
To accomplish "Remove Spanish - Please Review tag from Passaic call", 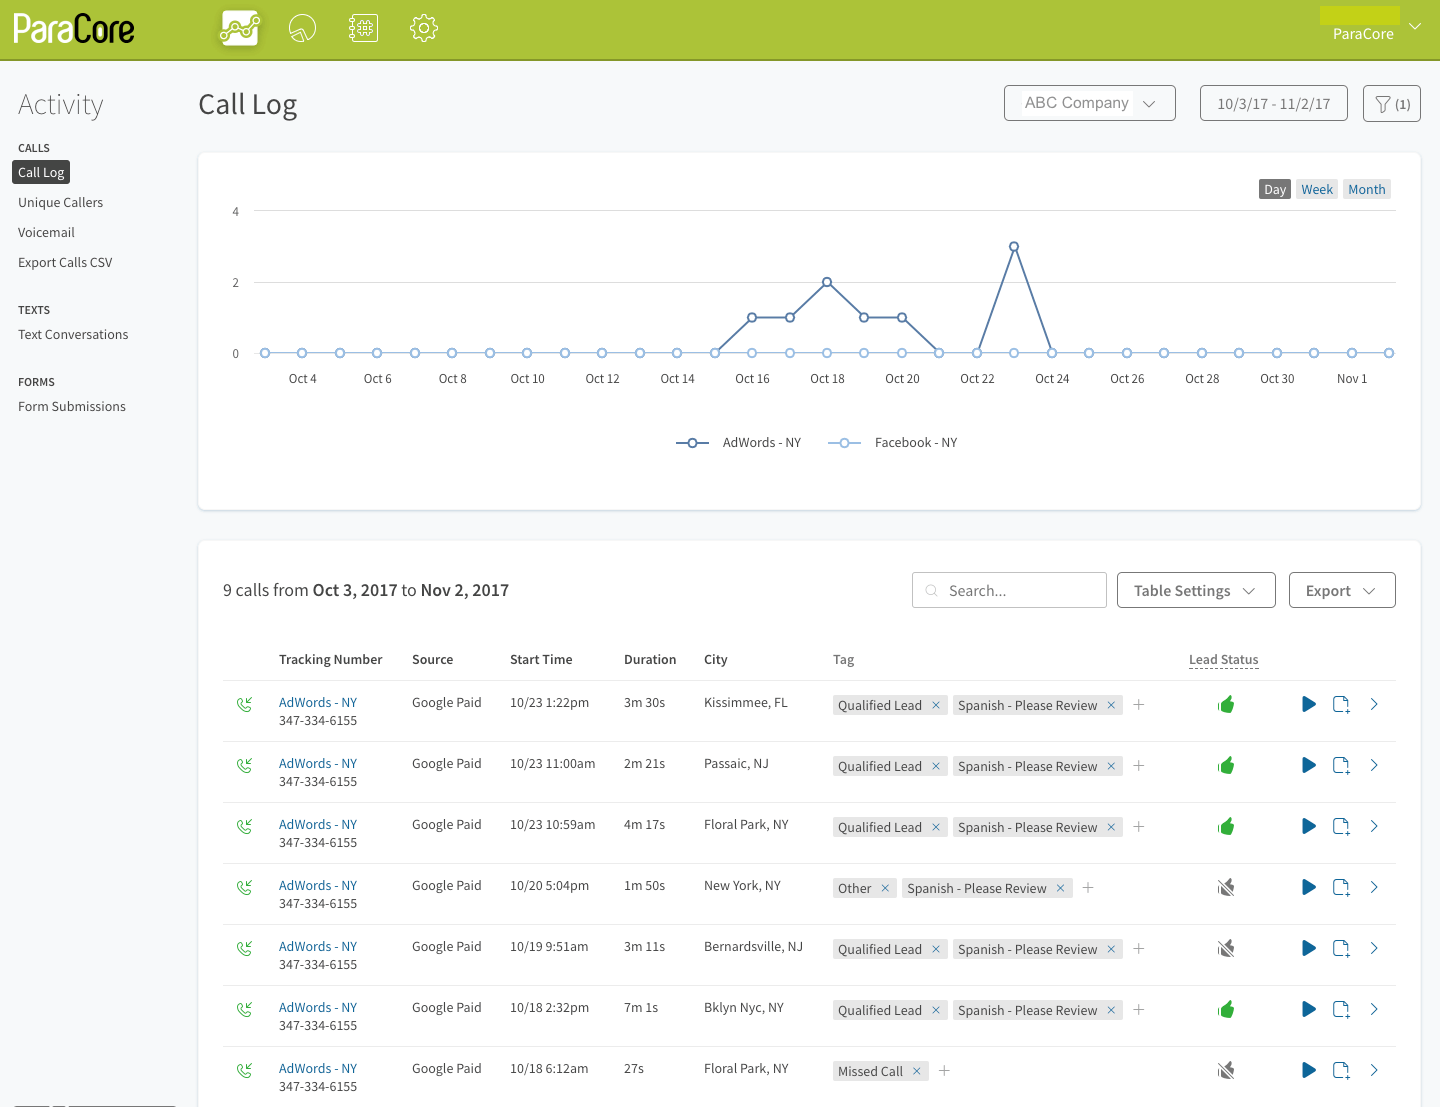I will click(1111, 766).
